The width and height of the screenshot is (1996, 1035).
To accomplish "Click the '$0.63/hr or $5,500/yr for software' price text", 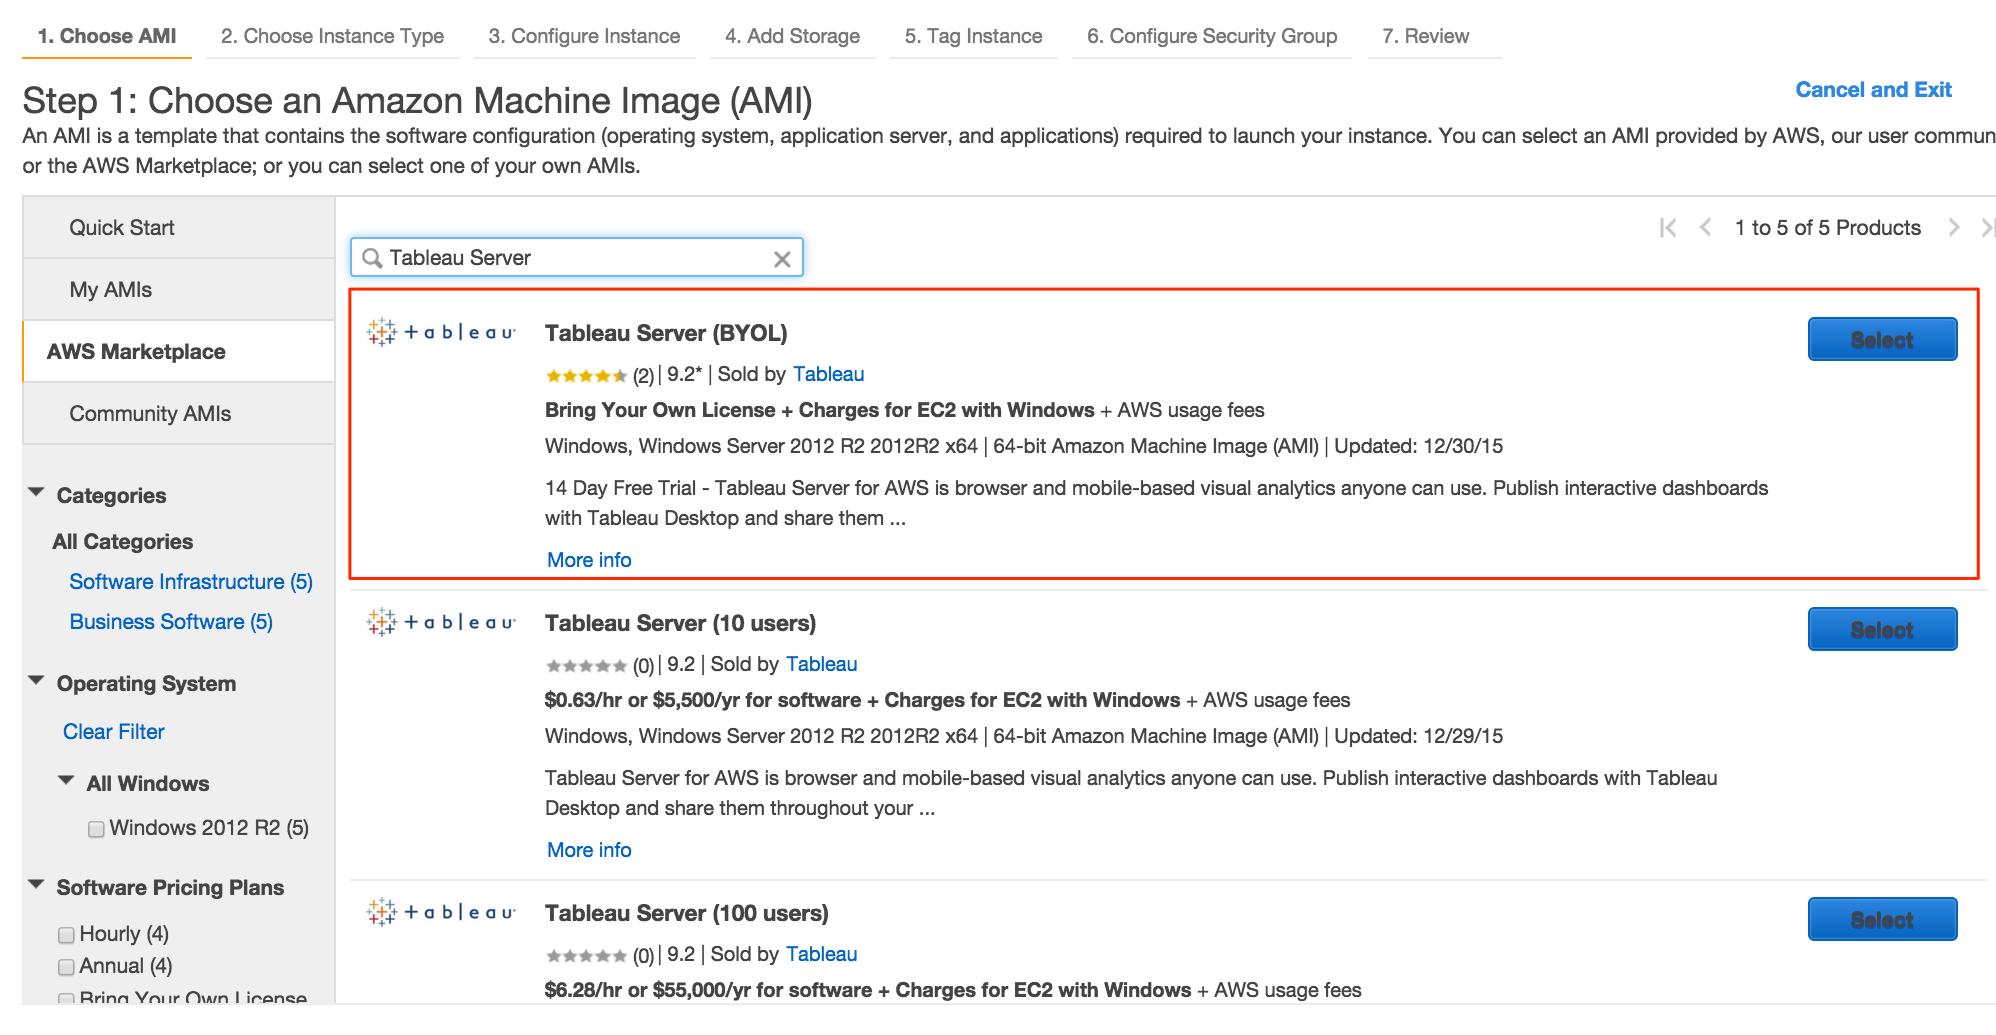I will click(x=702, y=700).
